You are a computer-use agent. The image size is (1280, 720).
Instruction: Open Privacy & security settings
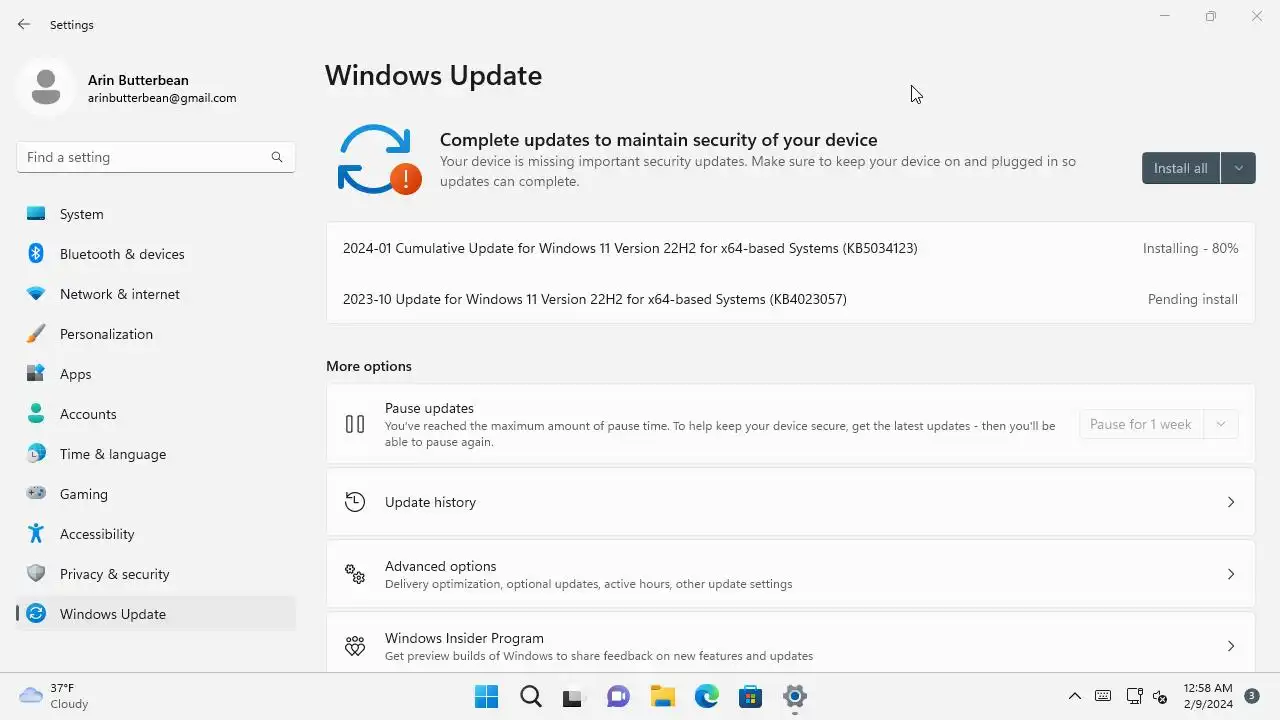coord(156,574)
